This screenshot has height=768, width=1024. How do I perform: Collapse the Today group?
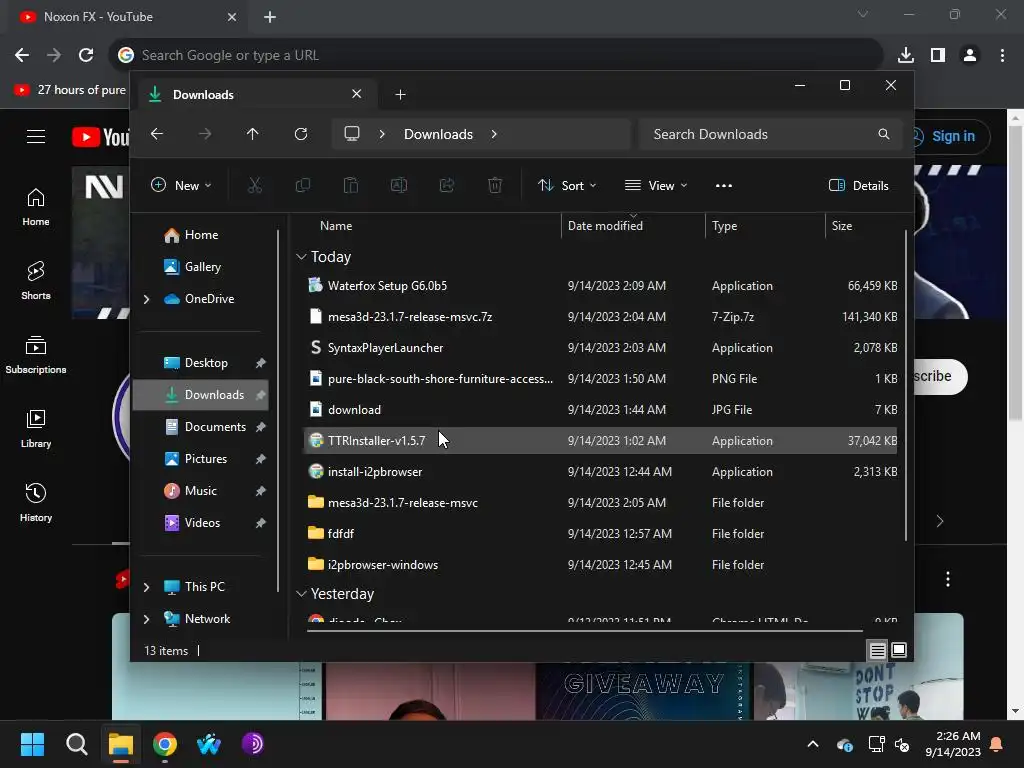(x=301, y=257)
